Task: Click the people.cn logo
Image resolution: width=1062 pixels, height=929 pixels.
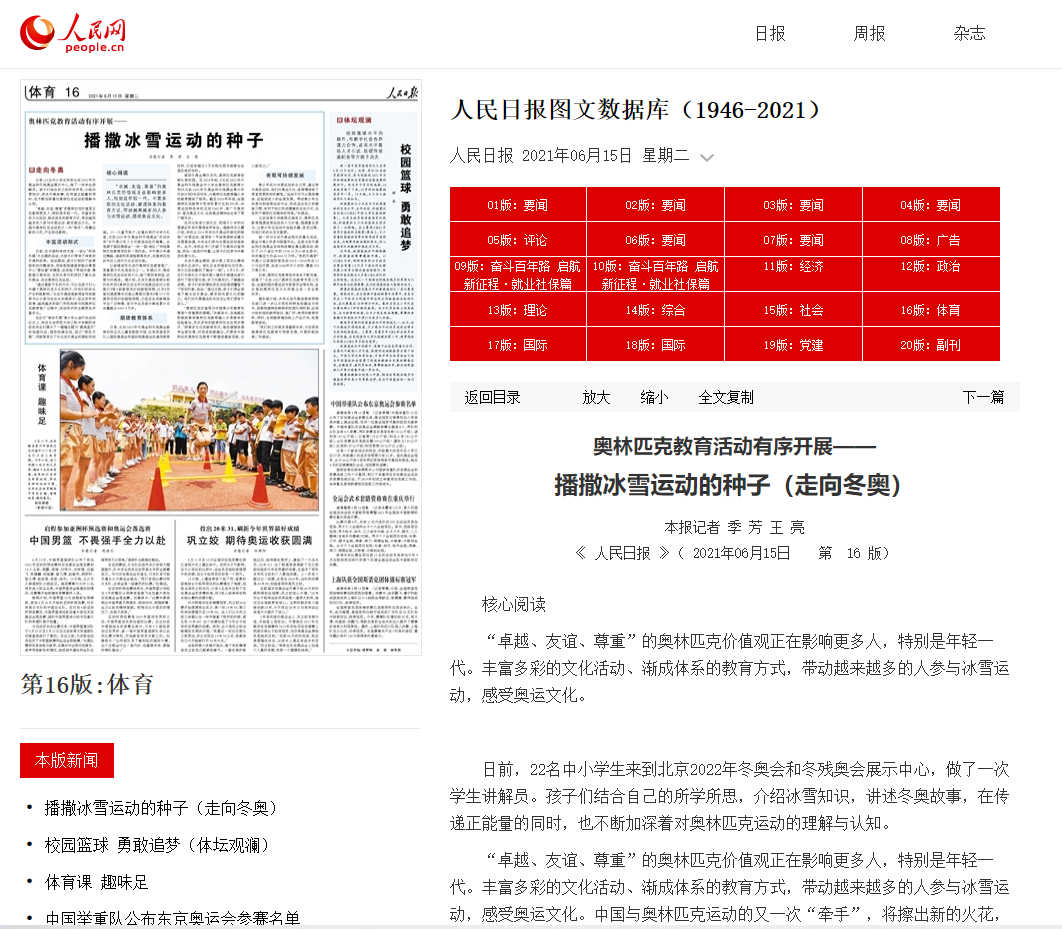Action: (72, 33)
